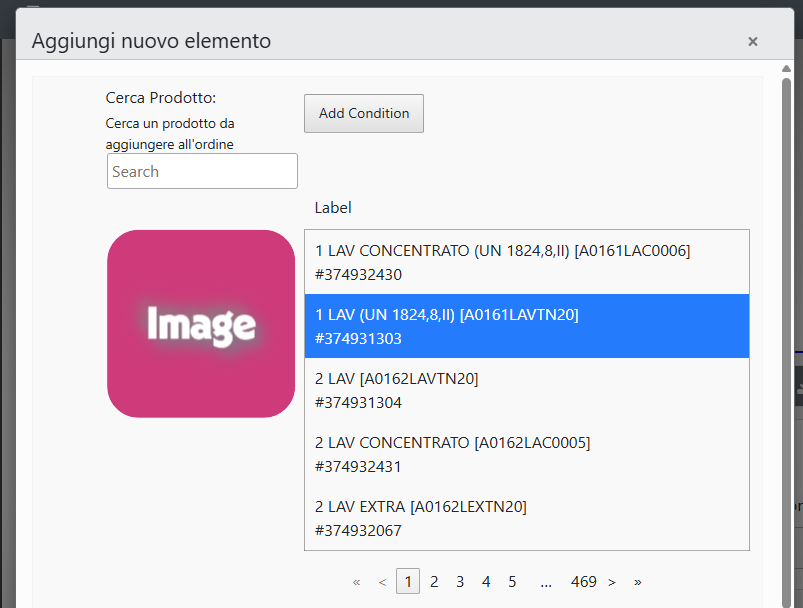This screenshot has height=608, width=803.
Task: Jump to page 3 of results
Action: point(460,582)
